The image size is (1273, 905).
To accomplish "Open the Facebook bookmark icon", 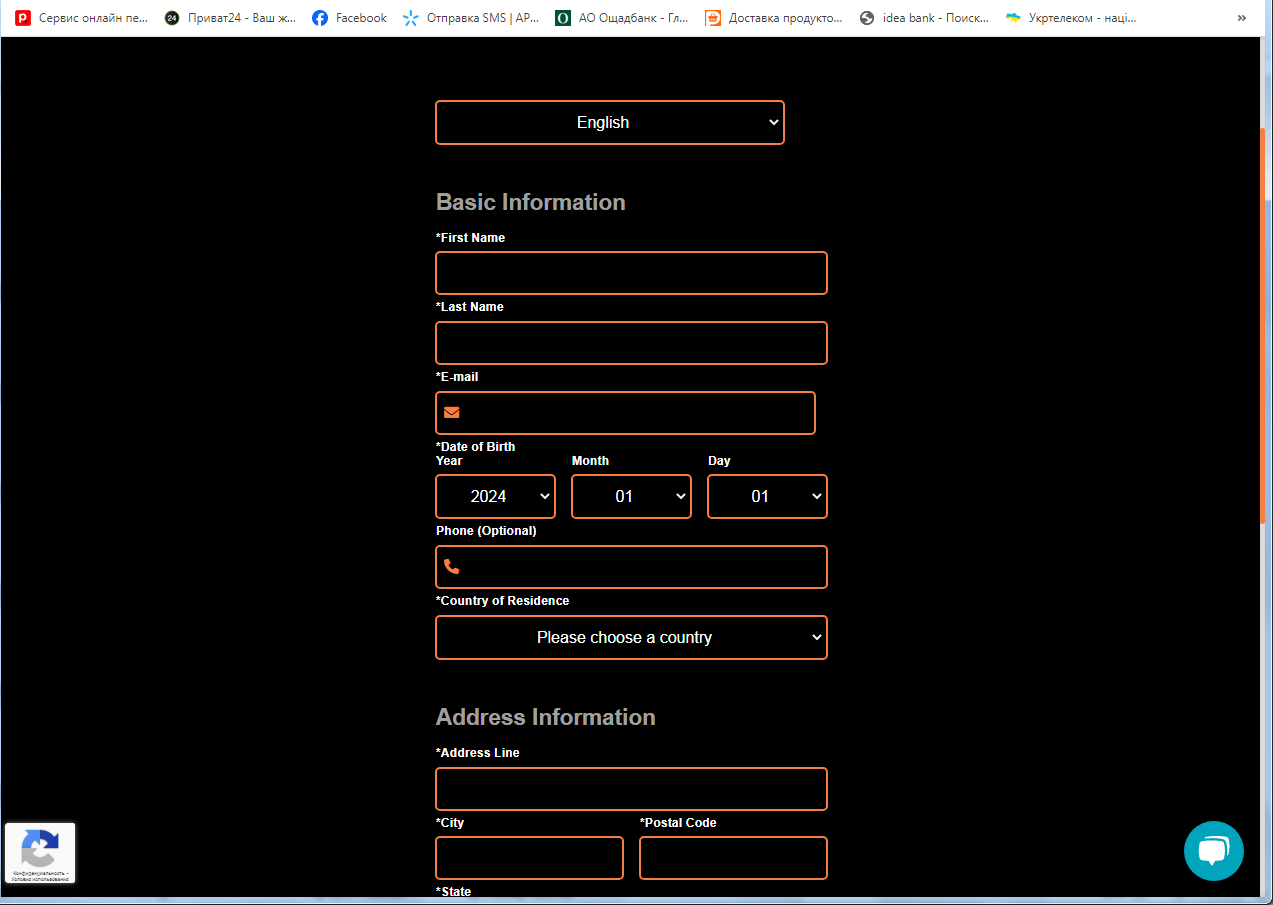I will [x=320, y=18].
